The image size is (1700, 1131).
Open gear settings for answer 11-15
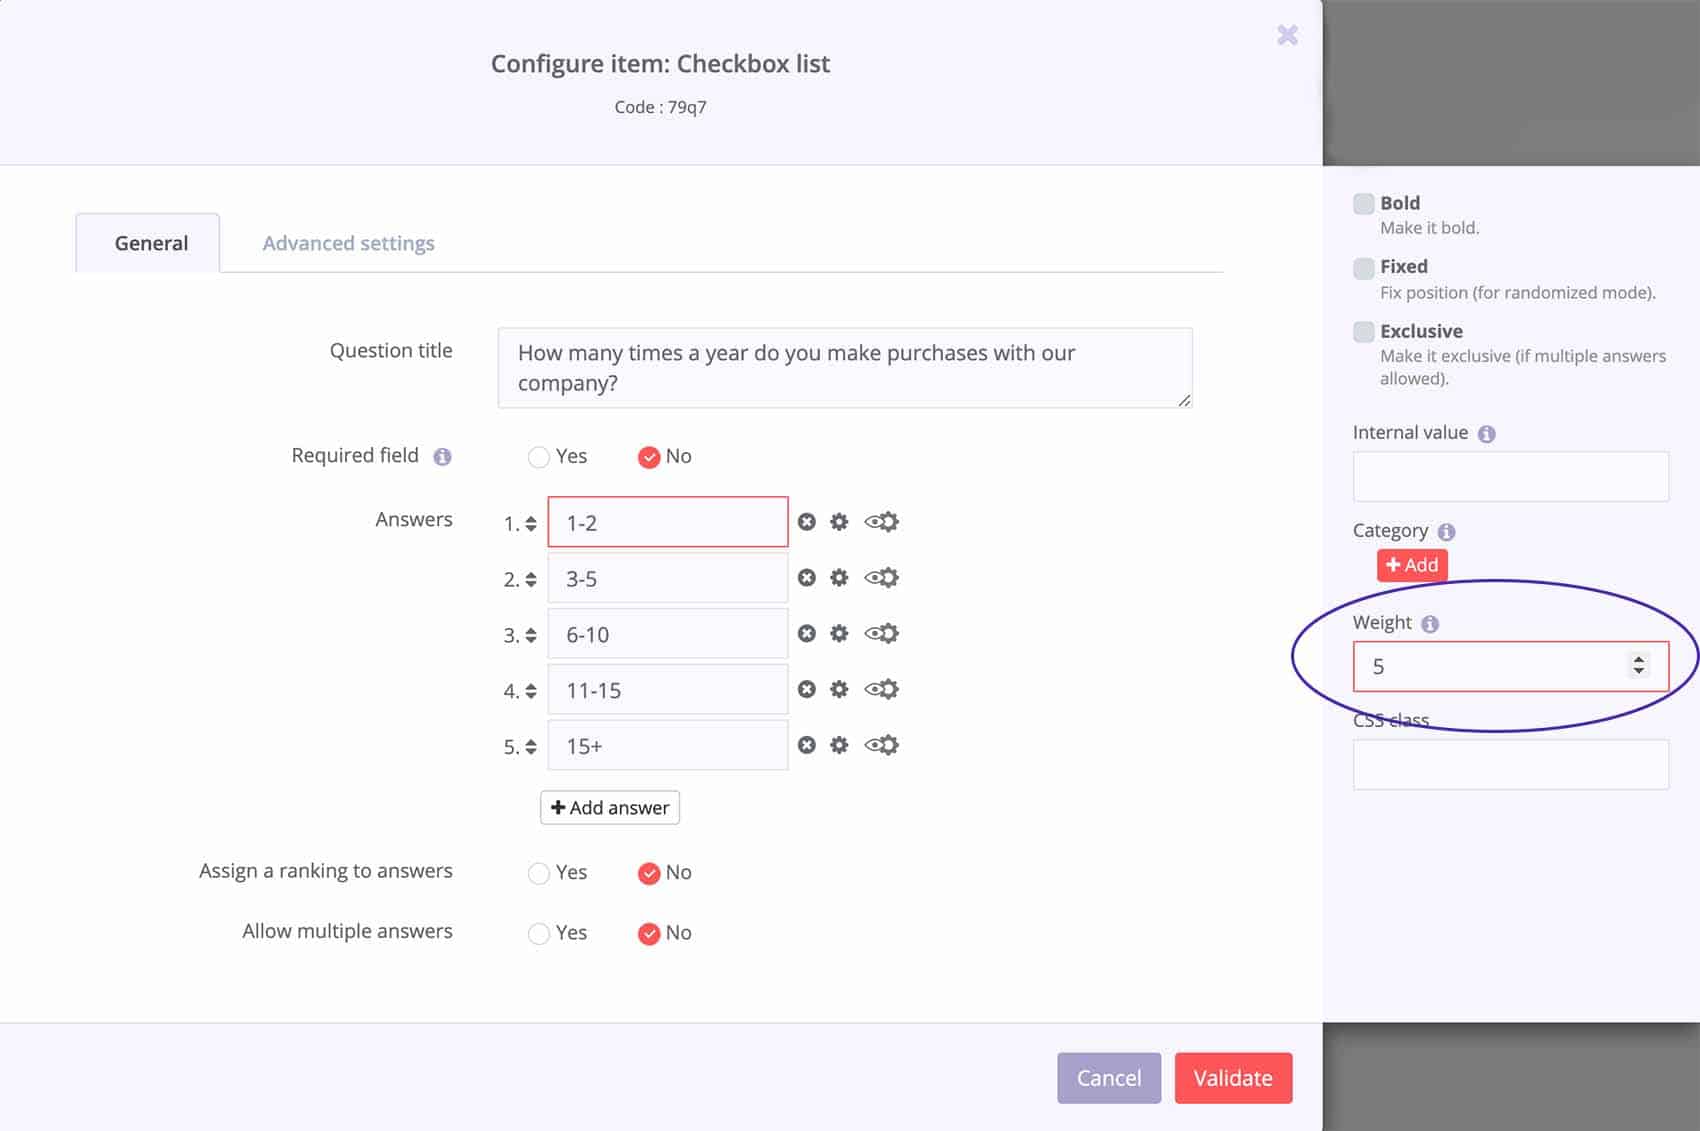point(839,690)
